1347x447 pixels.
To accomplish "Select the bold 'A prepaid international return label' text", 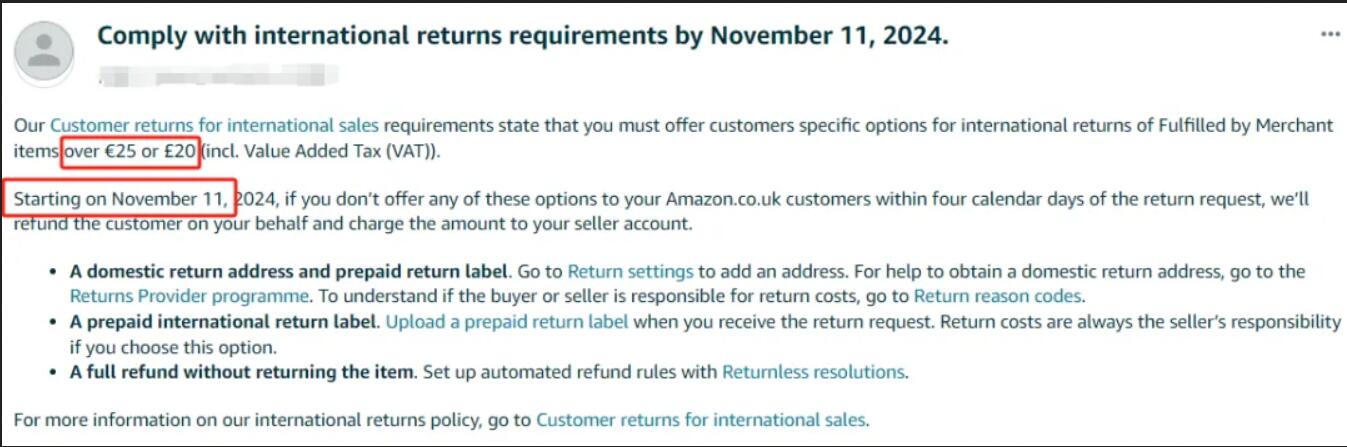I will (224, 322).
